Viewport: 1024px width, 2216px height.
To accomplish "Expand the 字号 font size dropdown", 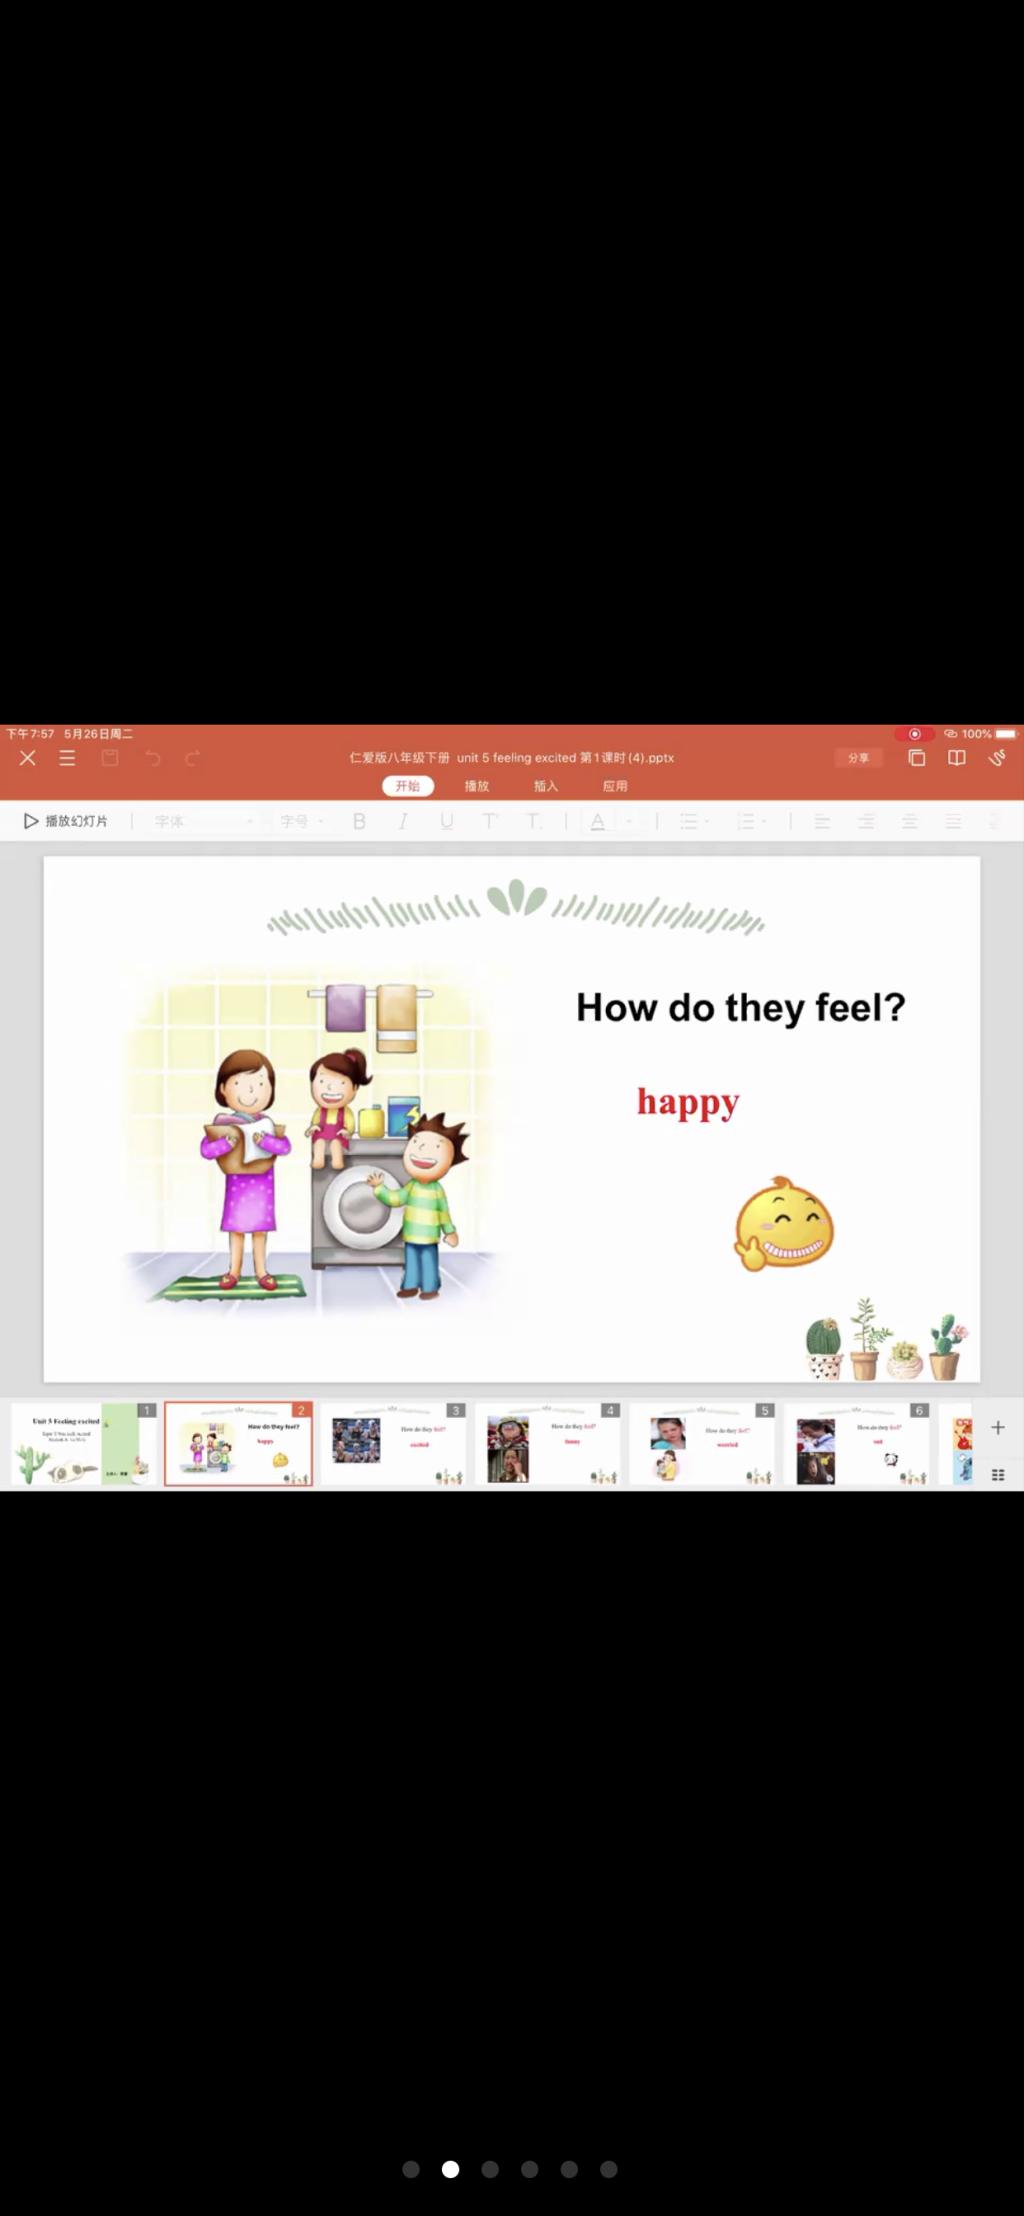I will click(x=302, y=821).
